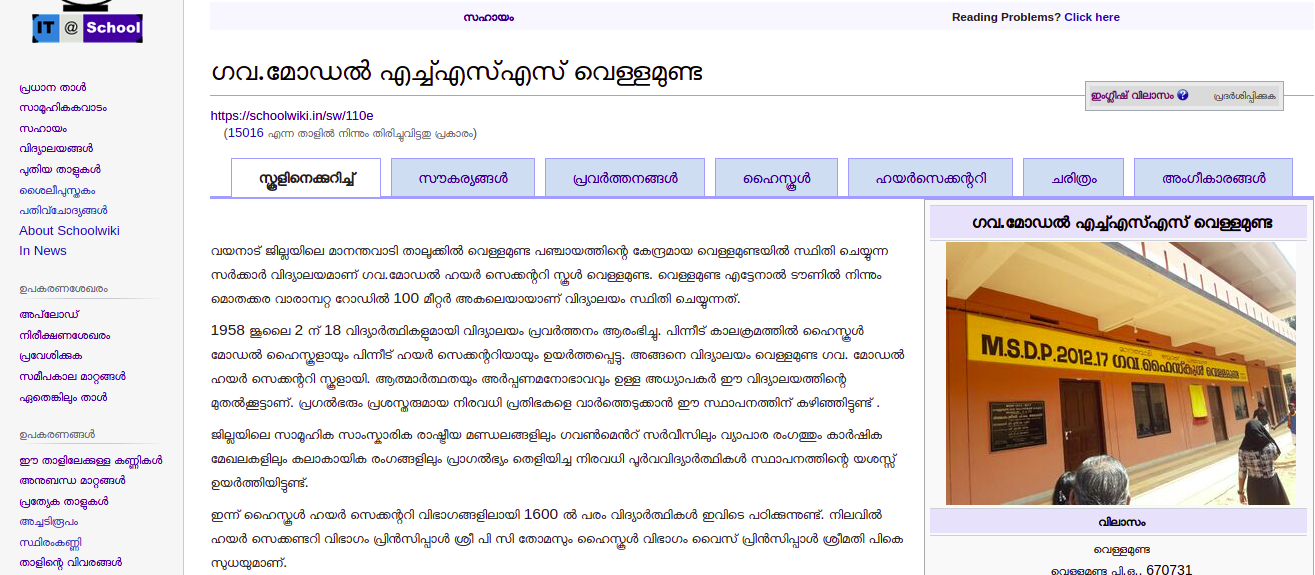Expand English address with പ്രദർശിപ്പിക്കുക
This screenshot has width=1315, height=575.
(x=1245, y=96)
